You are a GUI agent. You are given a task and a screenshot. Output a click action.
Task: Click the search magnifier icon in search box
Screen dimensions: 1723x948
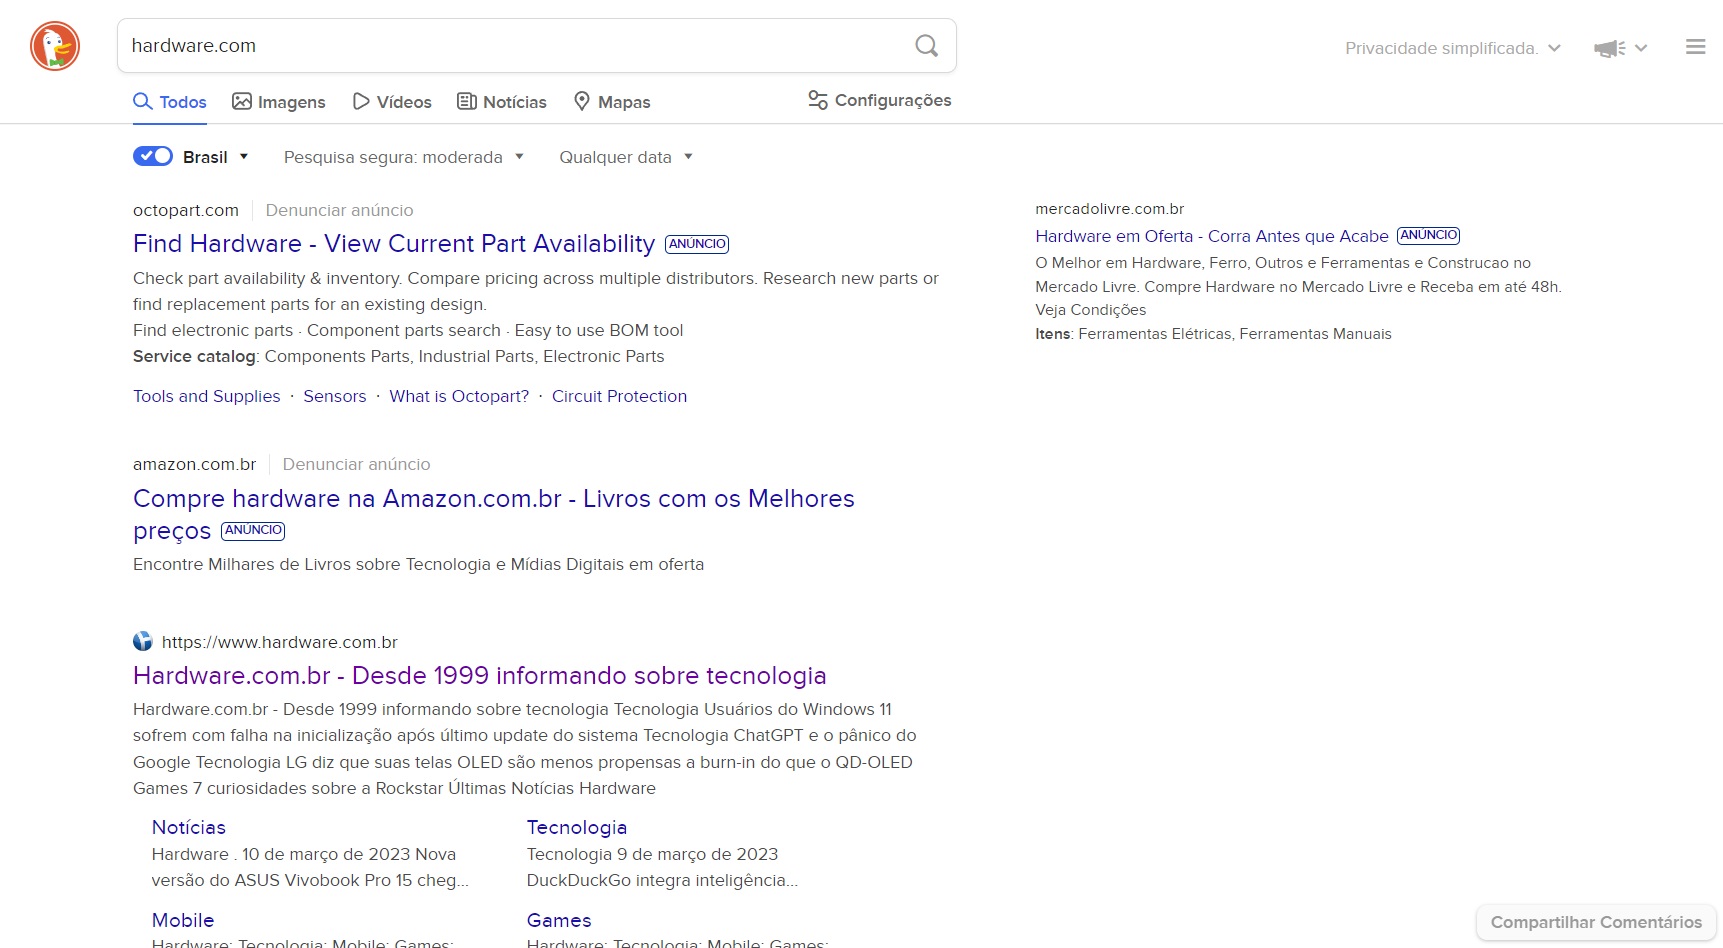click(927, 46)
